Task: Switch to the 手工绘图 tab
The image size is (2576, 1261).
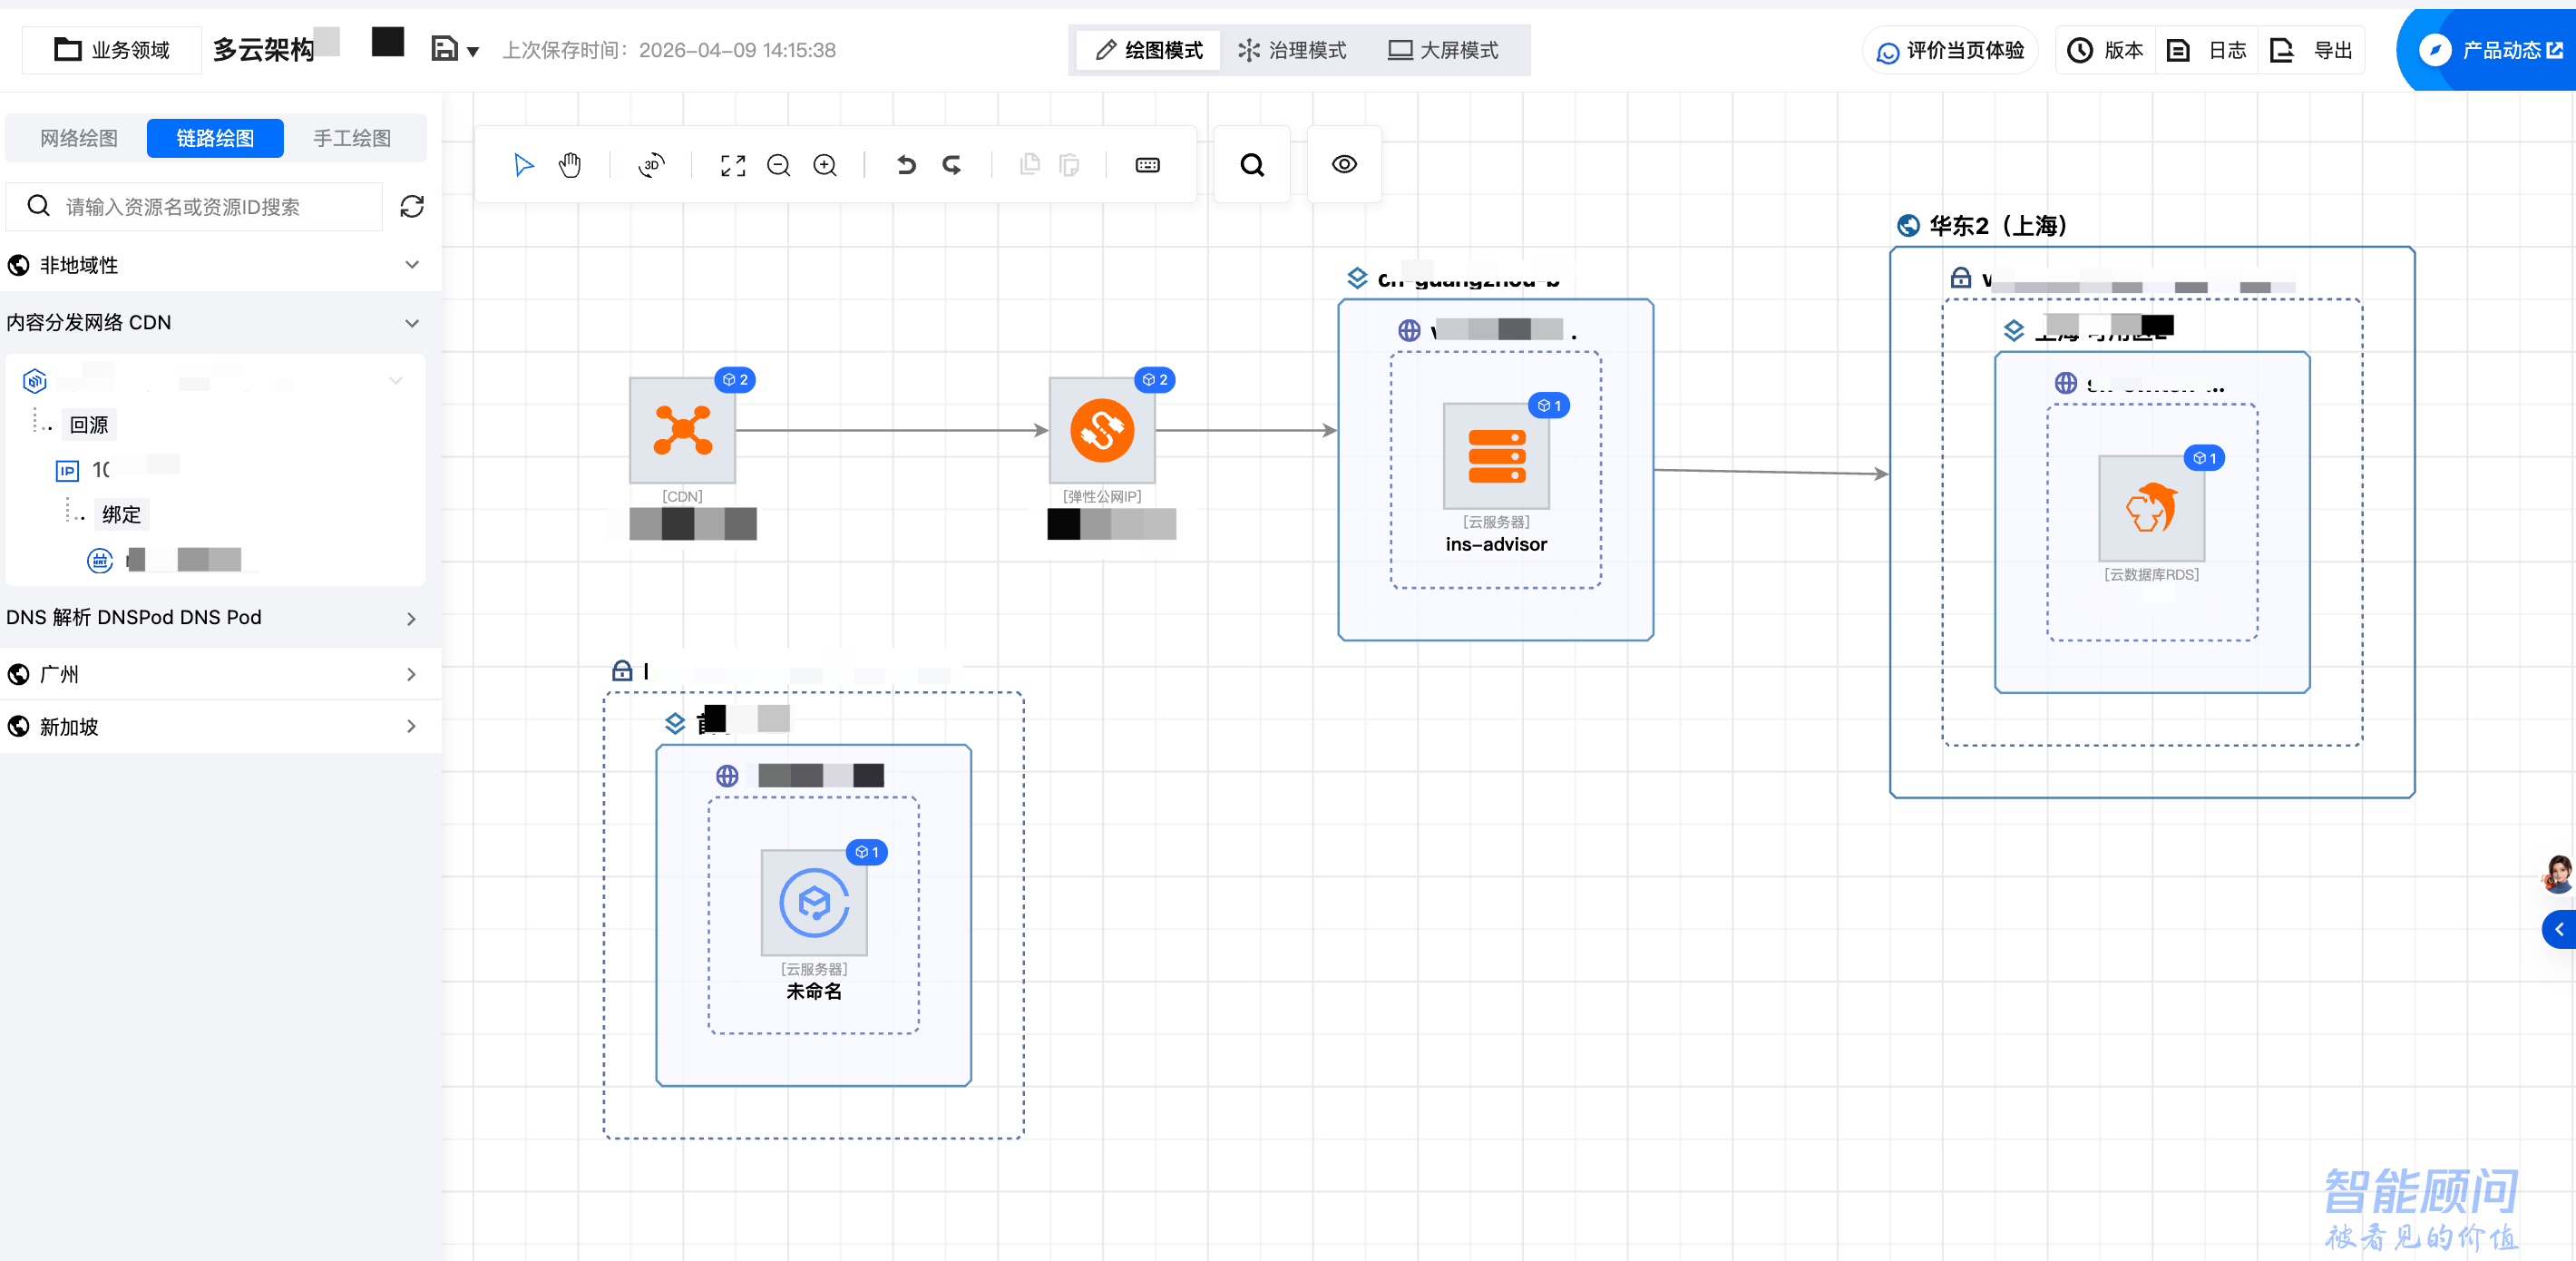Action: point(352,138)
